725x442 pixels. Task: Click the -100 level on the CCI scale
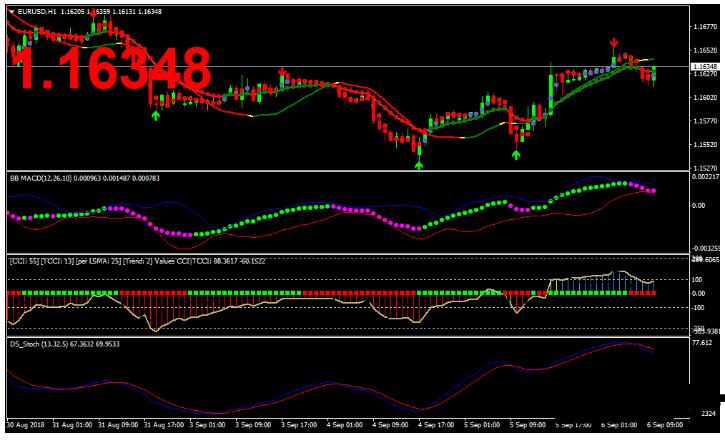pos(697,307)
